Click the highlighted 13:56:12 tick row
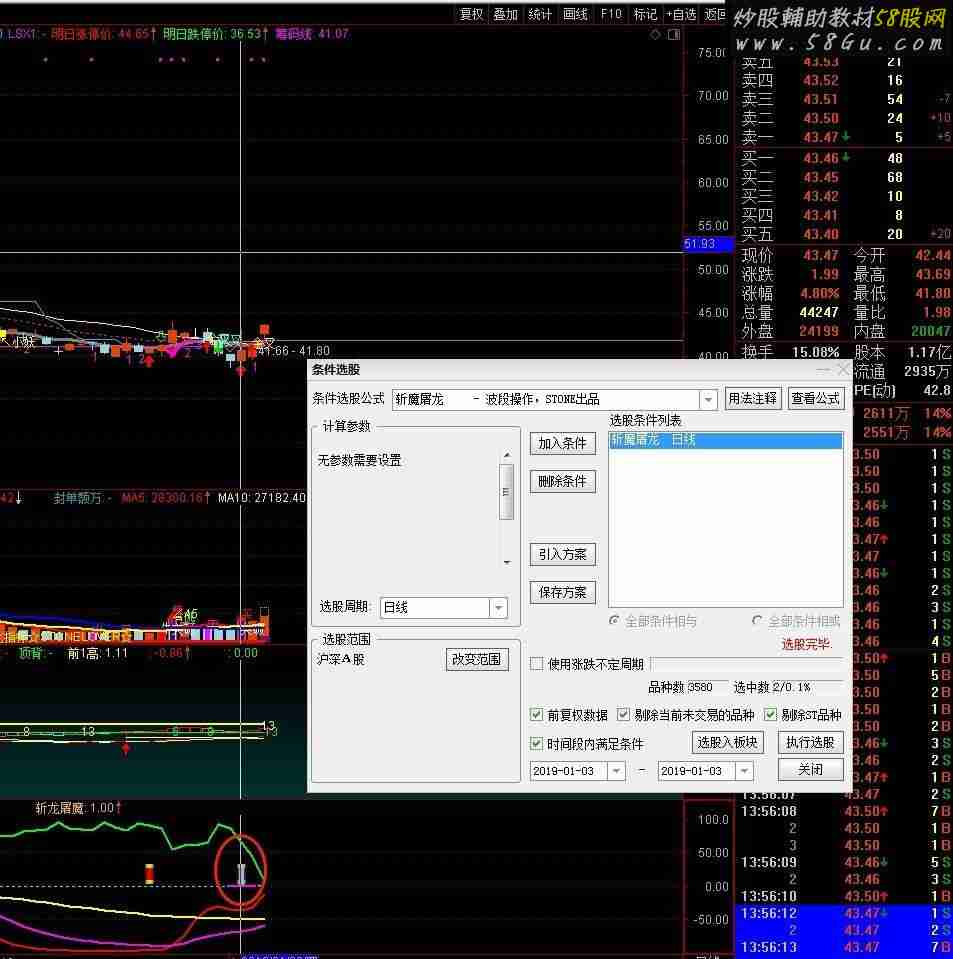The image size is (953, 959). [x=844, y=913]
